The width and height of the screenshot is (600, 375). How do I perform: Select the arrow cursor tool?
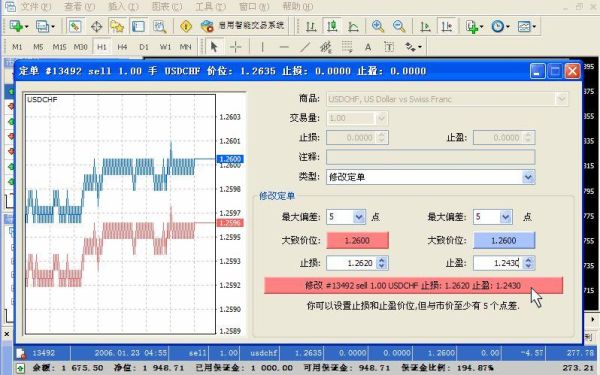[214, 47]
